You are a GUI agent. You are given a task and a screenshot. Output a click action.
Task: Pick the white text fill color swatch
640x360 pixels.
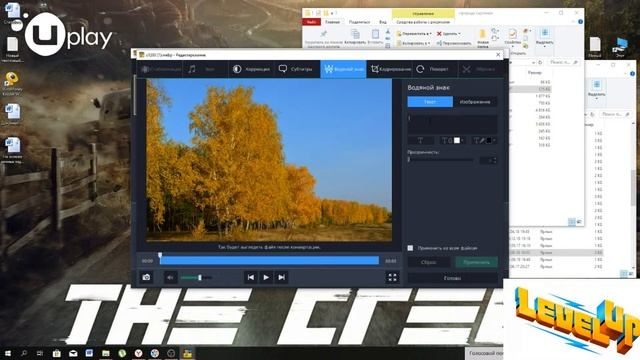point(457,140)
